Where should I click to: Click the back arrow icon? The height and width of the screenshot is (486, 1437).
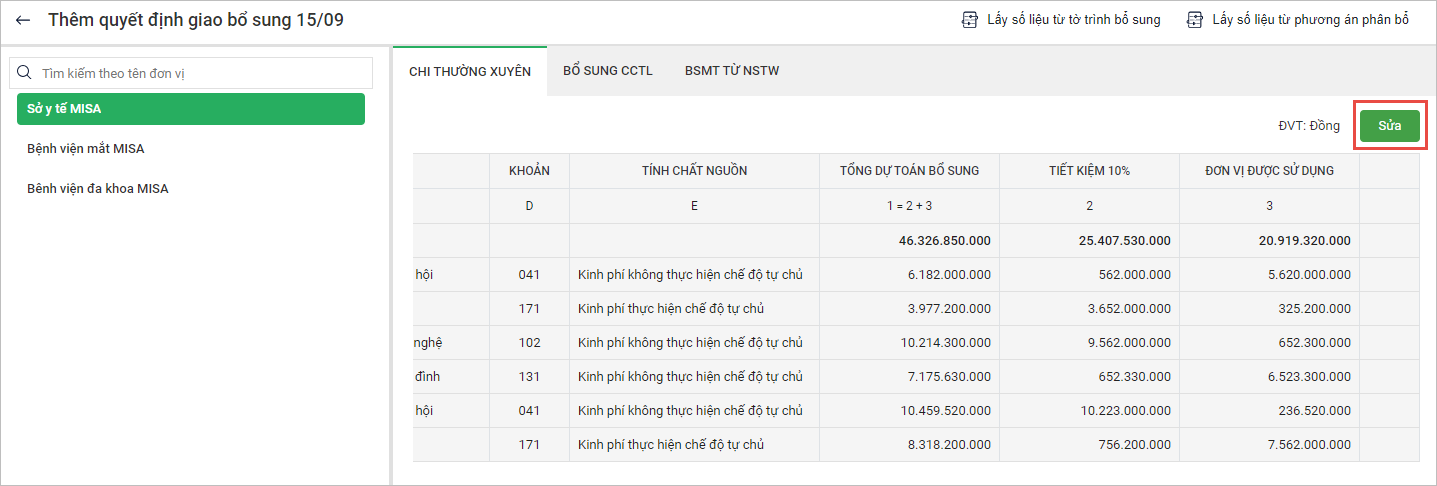tap(23, 20)
